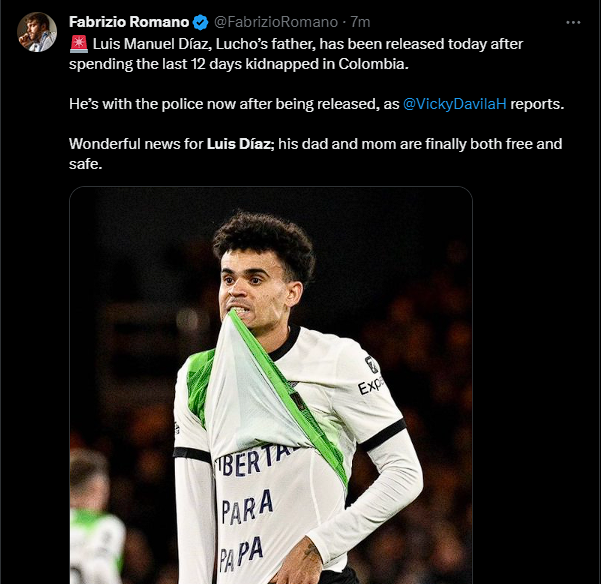Open the more options three-dot menu
This screenshot has height=584, width=601.
572,21
